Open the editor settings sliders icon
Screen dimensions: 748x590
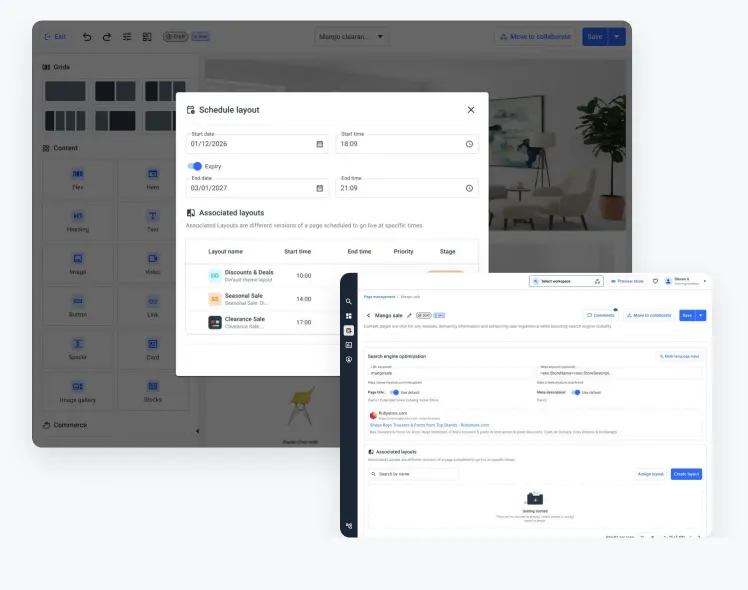(127, 37)
